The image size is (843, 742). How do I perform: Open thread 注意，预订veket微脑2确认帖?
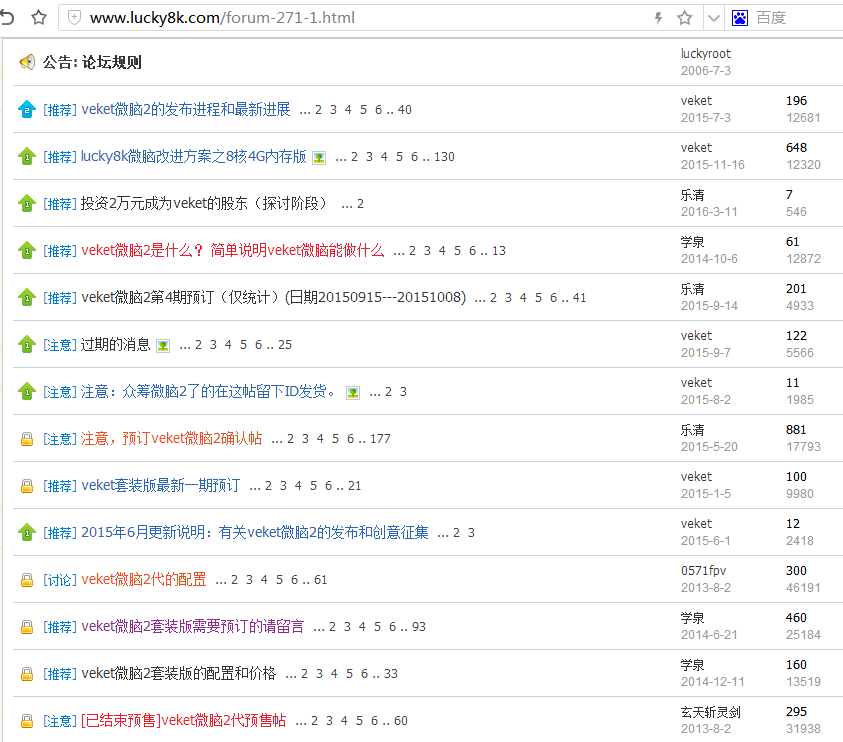[172, 439]
